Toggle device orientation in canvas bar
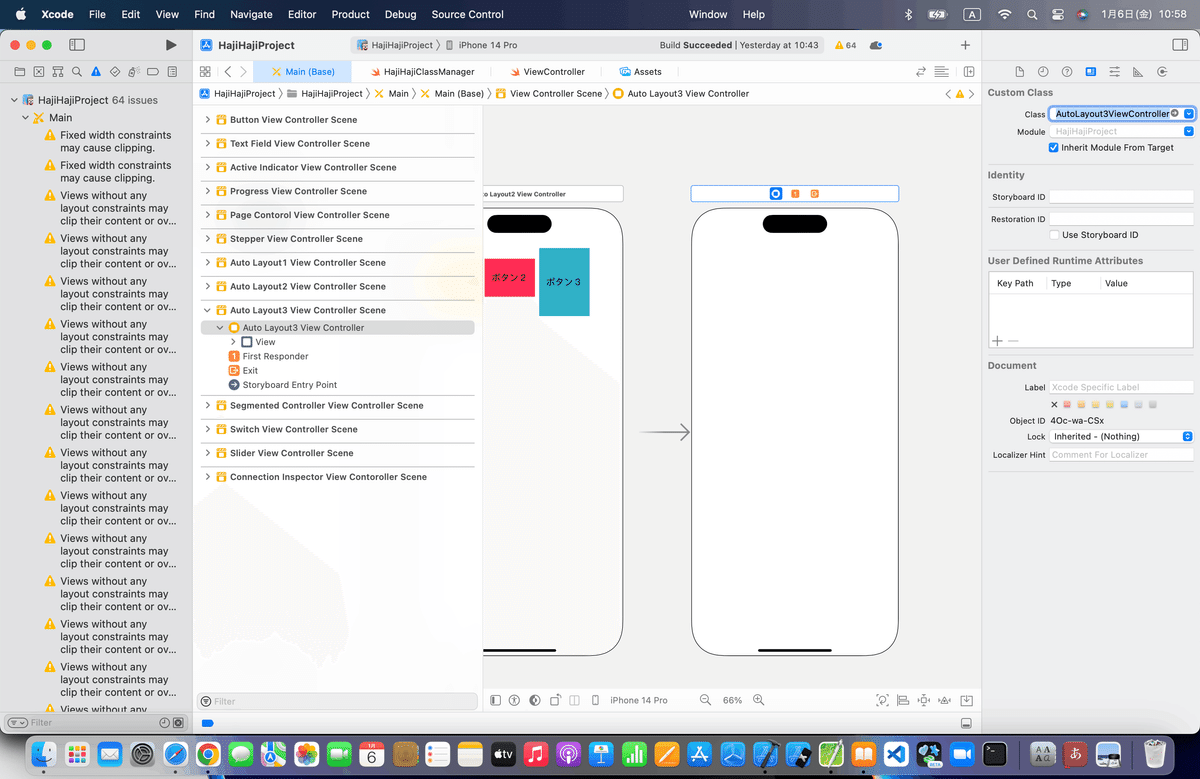The width and height of the screenshot is (1200, 779). coord(555,700)
